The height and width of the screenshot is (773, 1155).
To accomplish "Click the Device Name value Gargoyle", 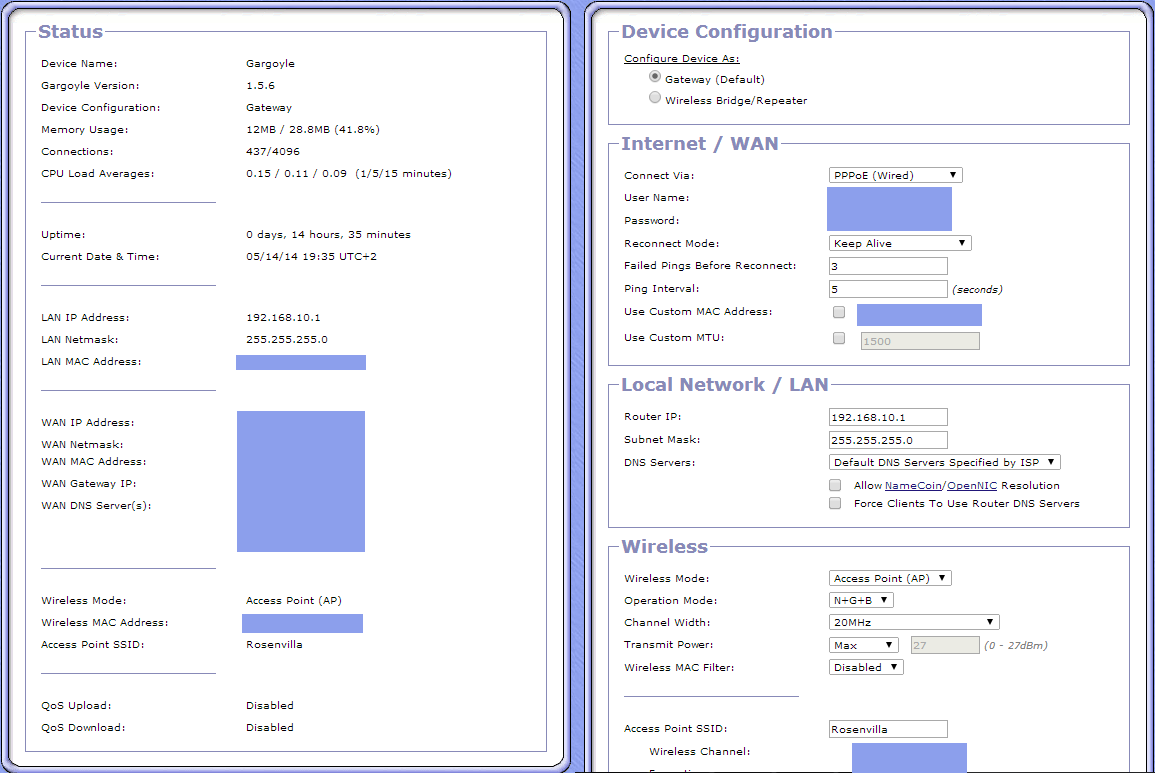I will [270, 63].
